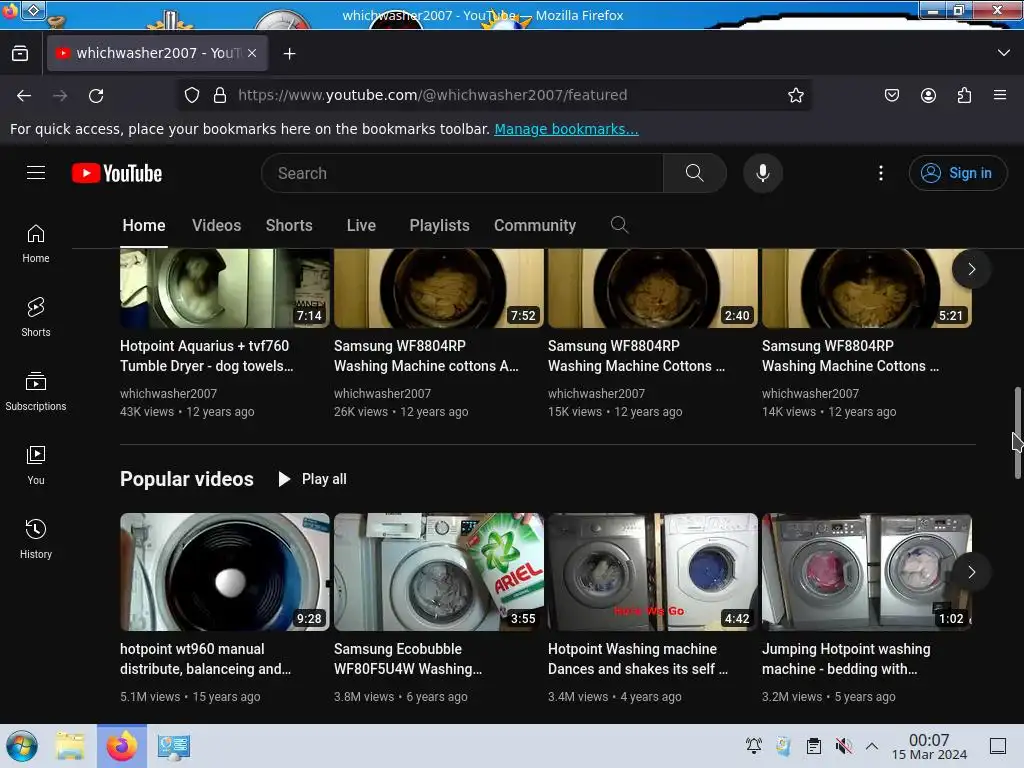The image size is (1024, 768).
Task: Open Firefox application hamburger menu
Action: pyautogui.click(x=1000, y=95)
